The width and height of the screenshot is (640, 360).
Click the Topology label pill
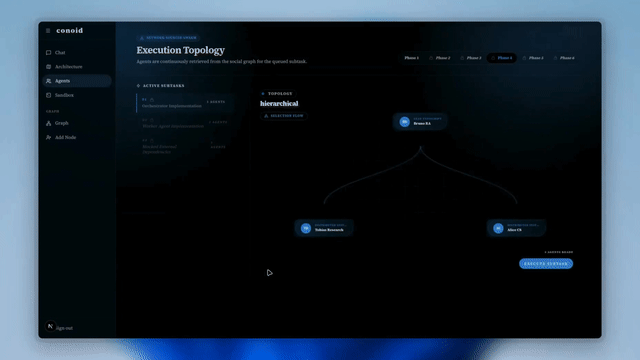(x=278, y=93)
